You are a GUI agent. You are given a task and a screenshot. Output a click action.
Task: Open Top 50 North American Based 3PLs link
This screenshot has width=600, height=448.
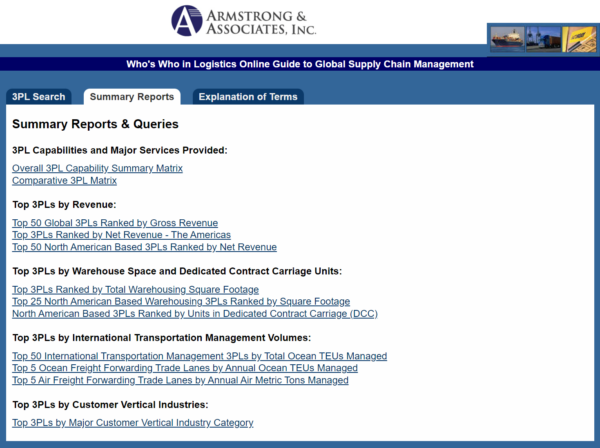pos(144,247)
